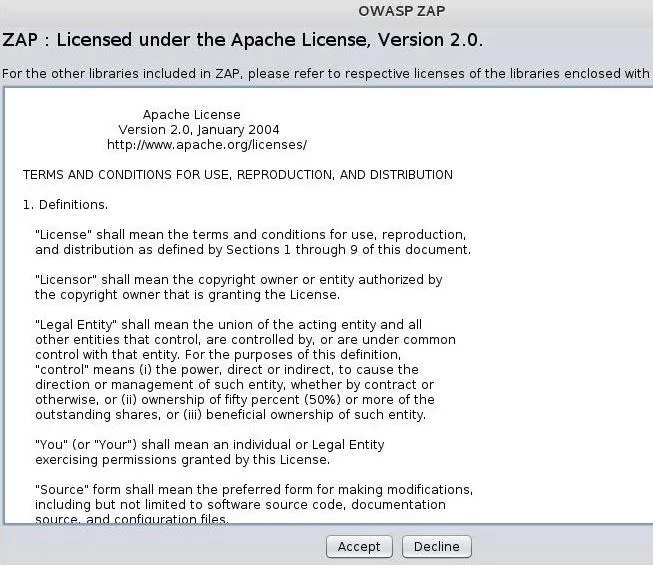Click the 'ZAP : Licensed under the Apache License' title
Screen dimensions: 653x565
[242, 40]
